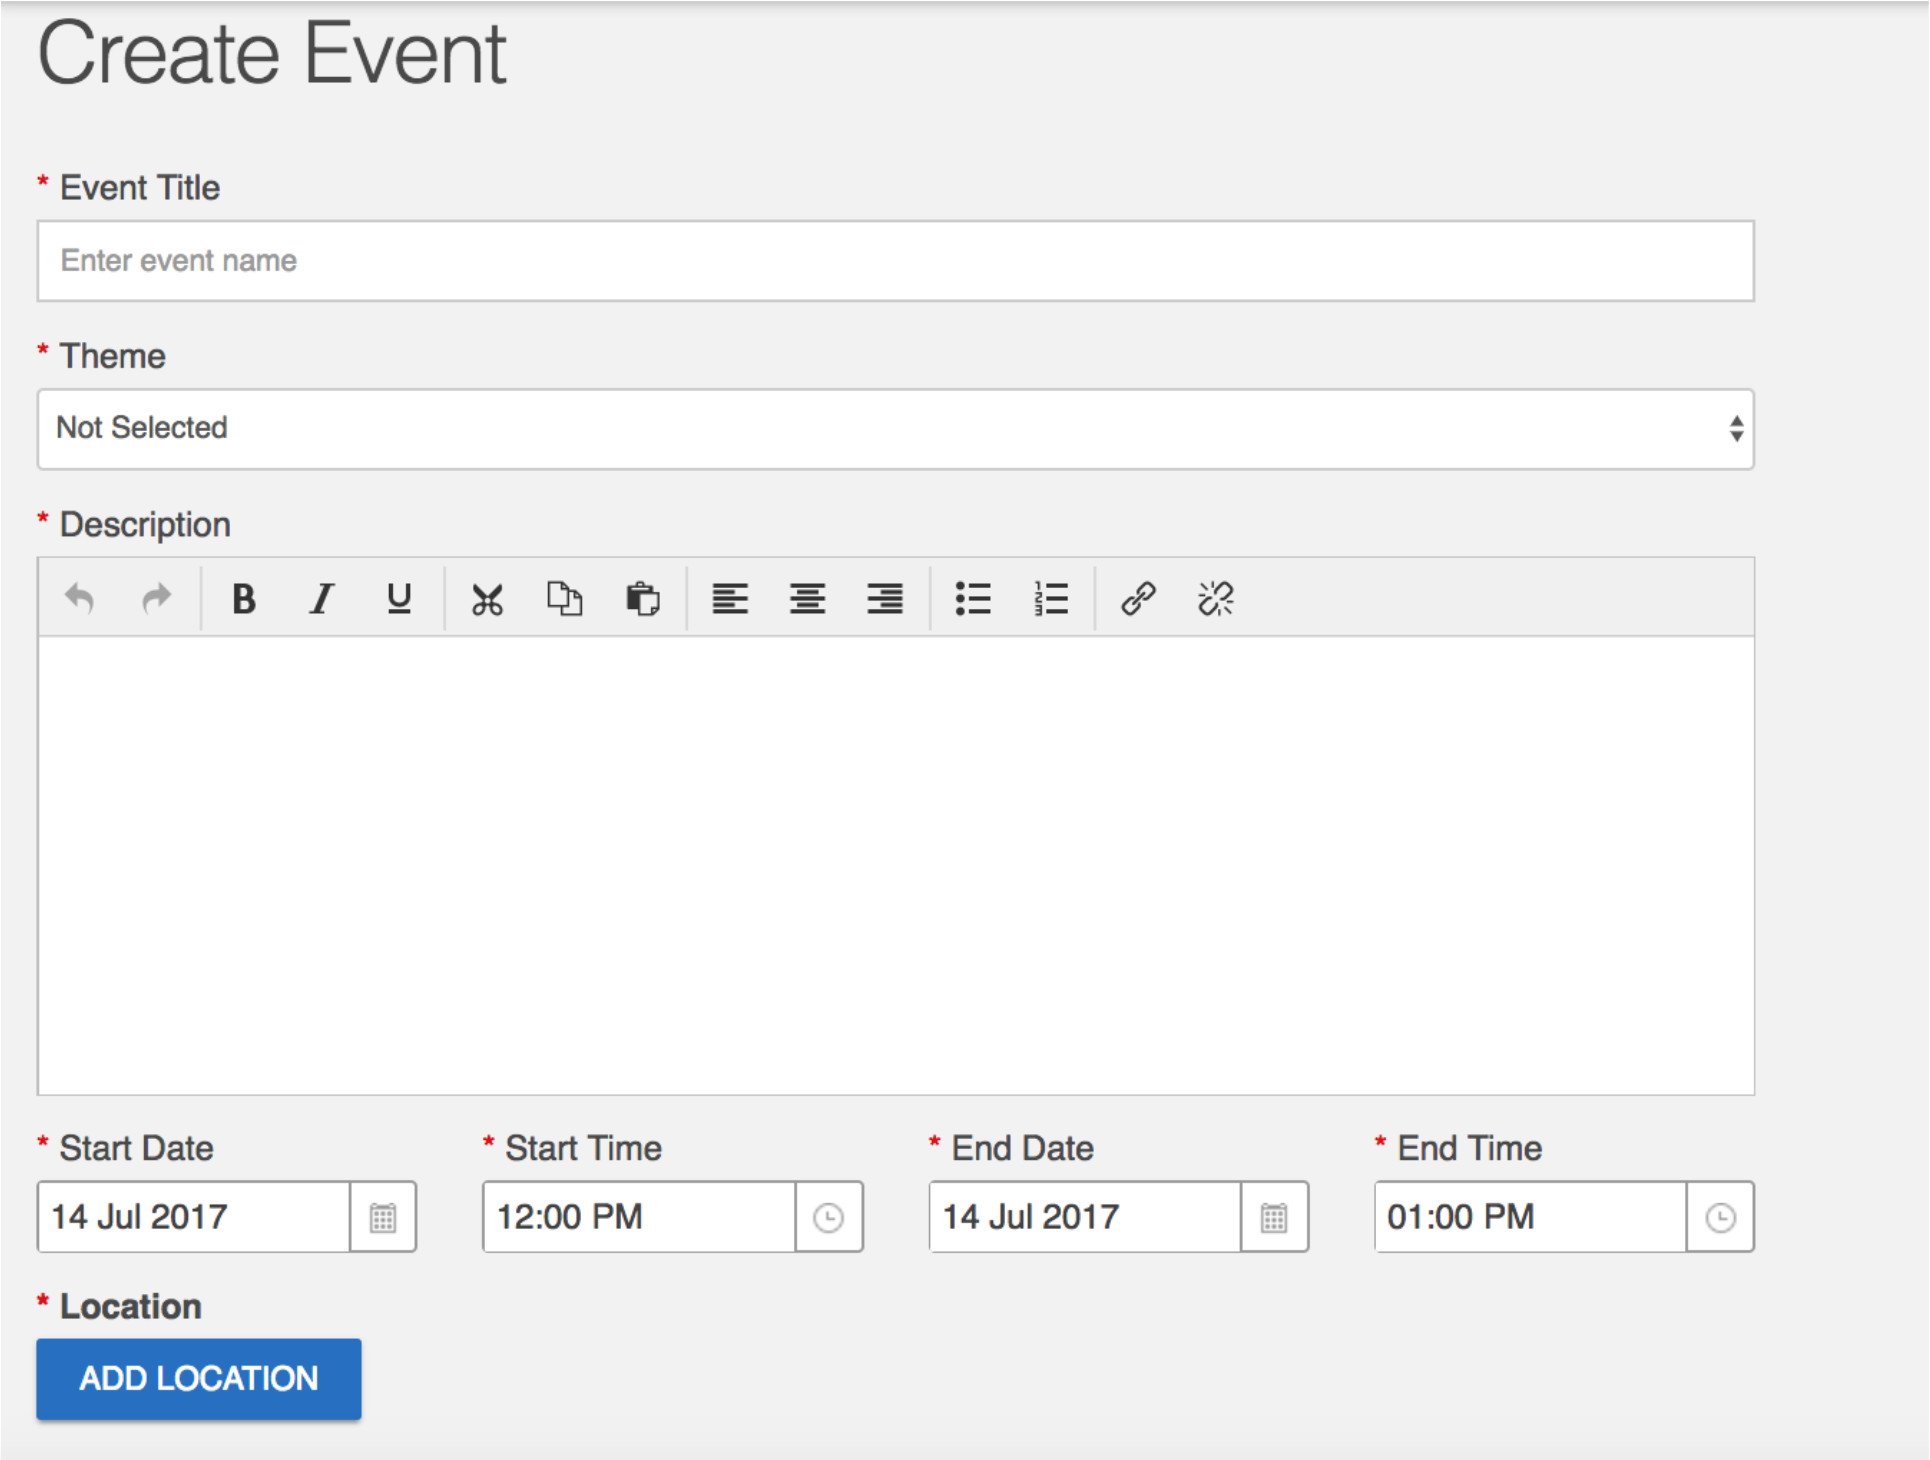Viewport: 1930px width, 1460px height.
Task: Redo the edit in Description toolbar
Action: point(156,598)
